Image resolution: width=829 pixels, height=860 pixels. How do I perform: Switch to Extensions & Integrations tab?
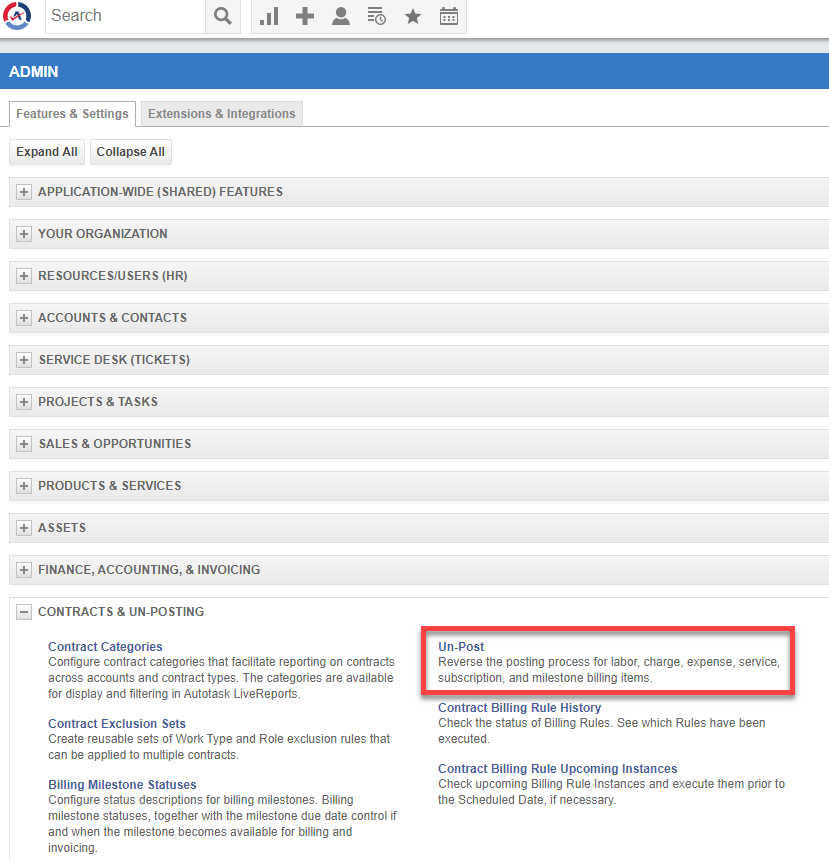221,114
